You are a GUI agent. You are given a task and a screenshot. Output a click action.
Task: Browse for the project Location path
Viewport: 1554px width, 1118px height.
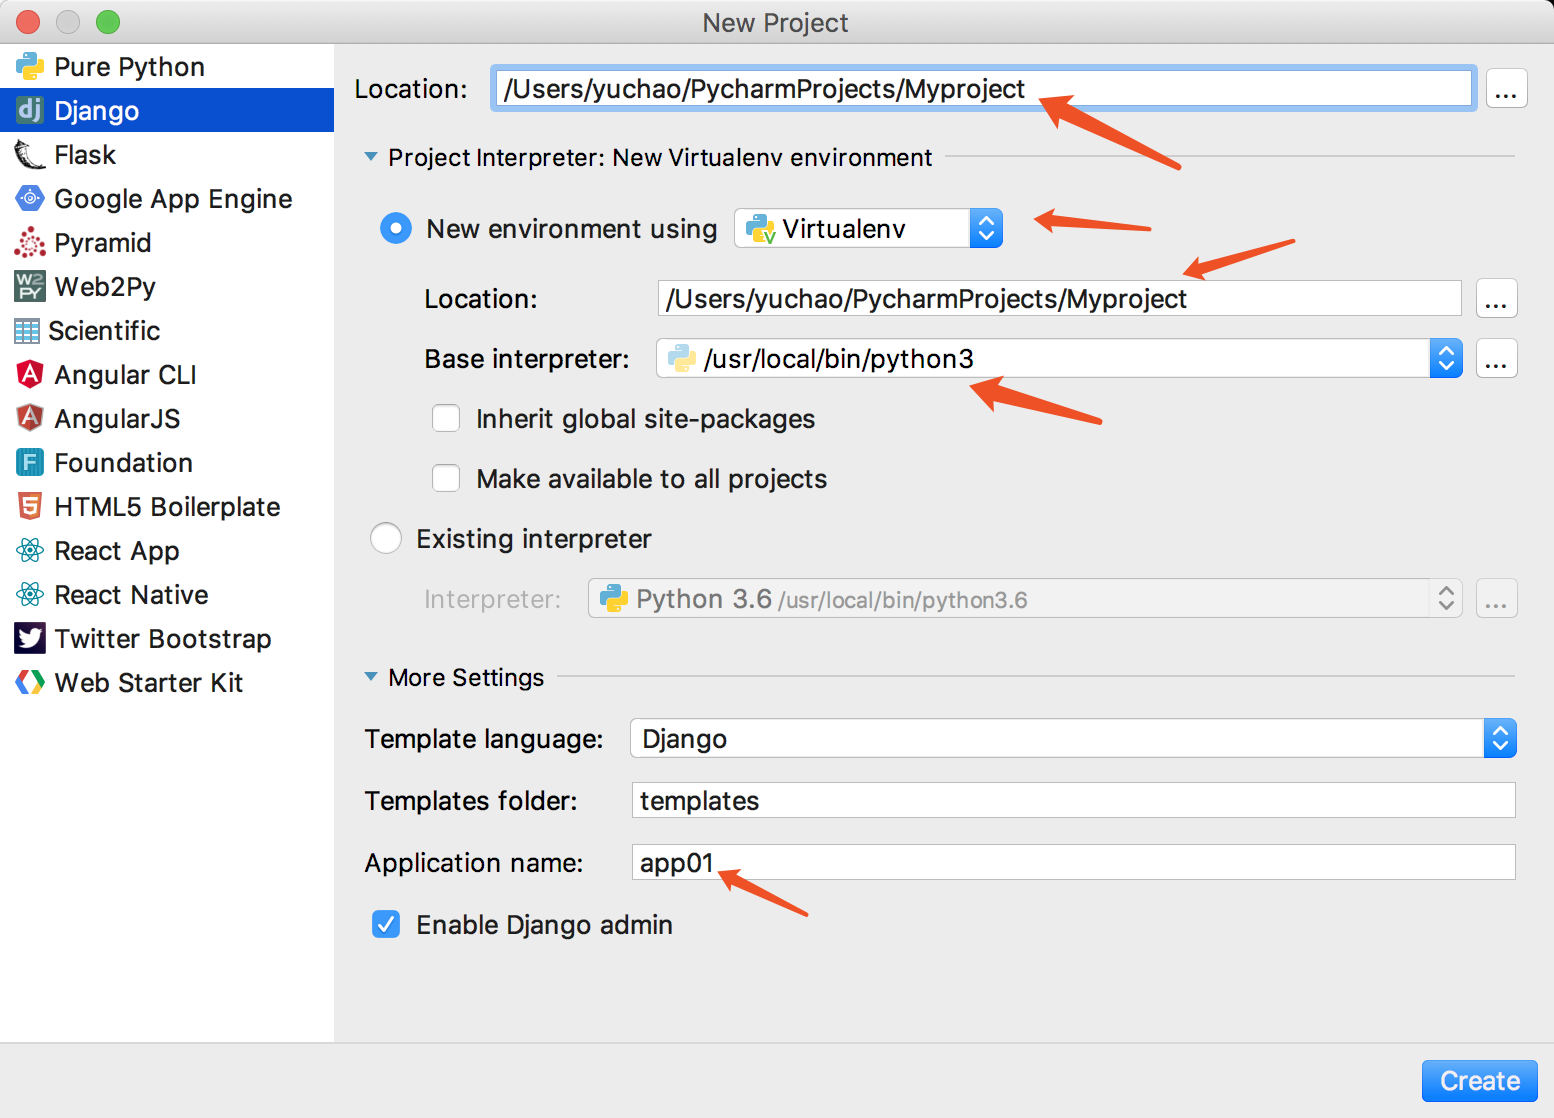pyautogui.click(x=1506, y=89)
